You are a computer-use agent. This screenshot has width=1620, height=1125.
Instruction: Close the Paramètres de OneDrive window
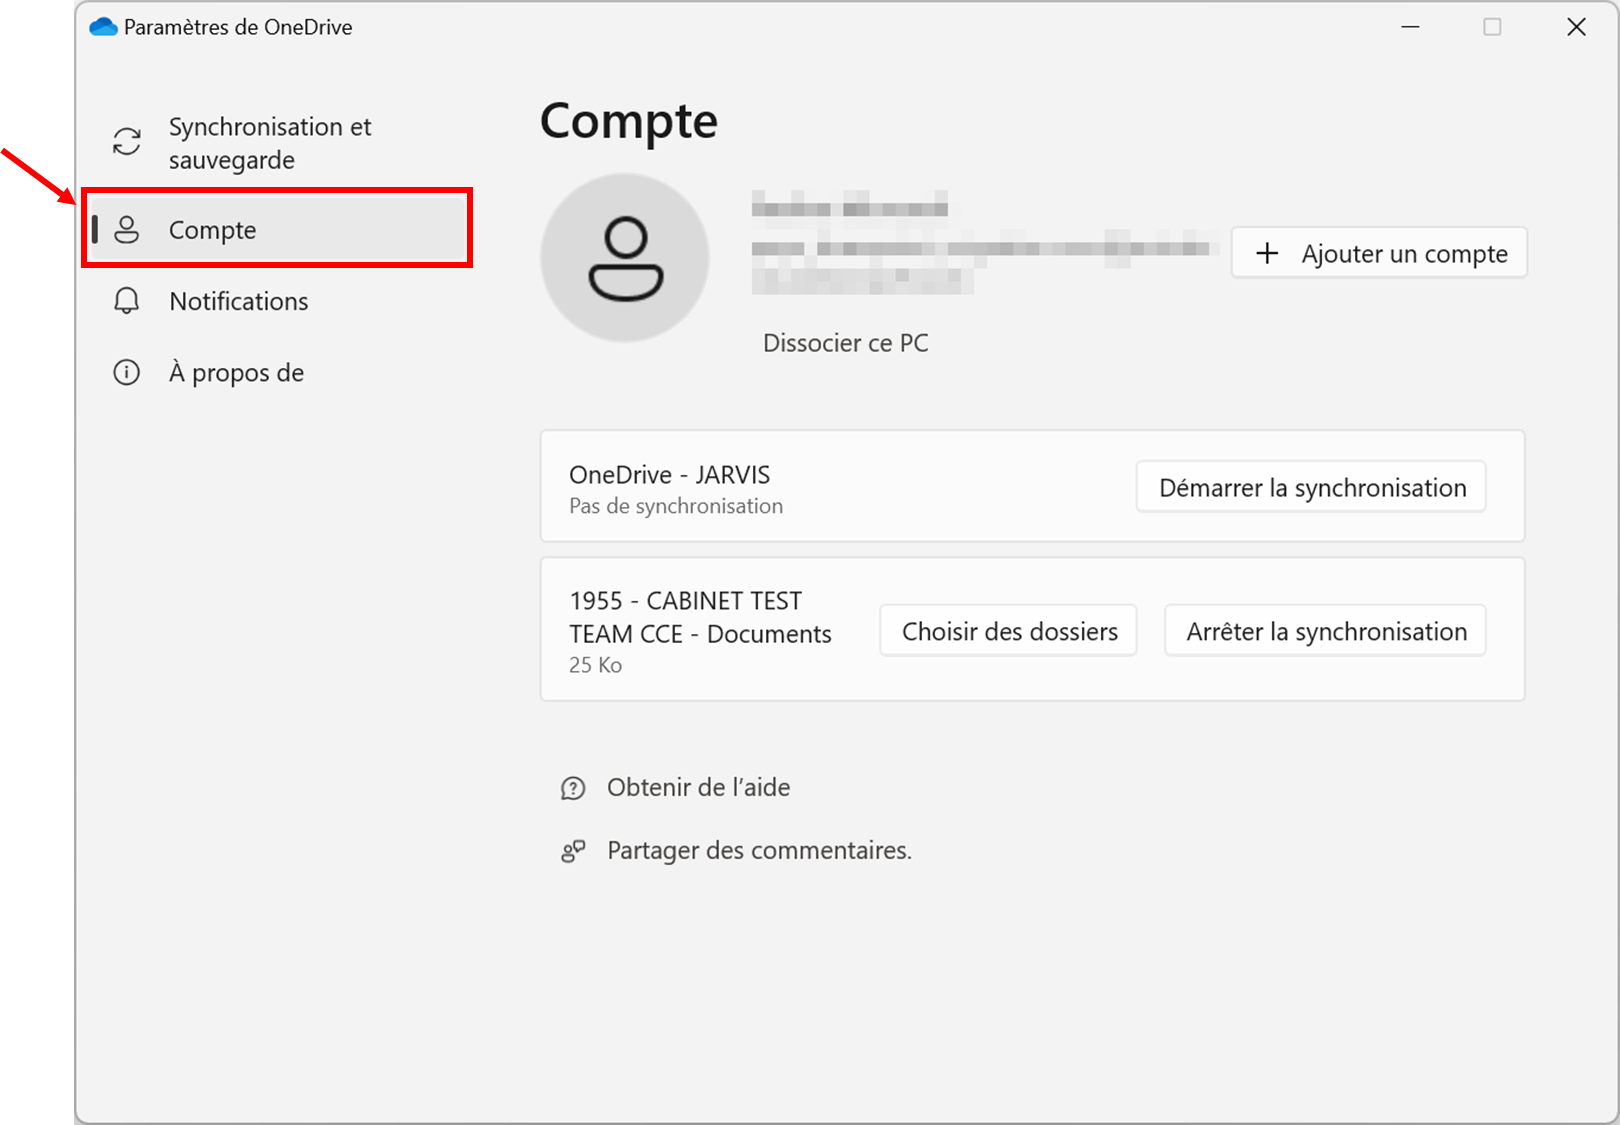click(1577, 27)
